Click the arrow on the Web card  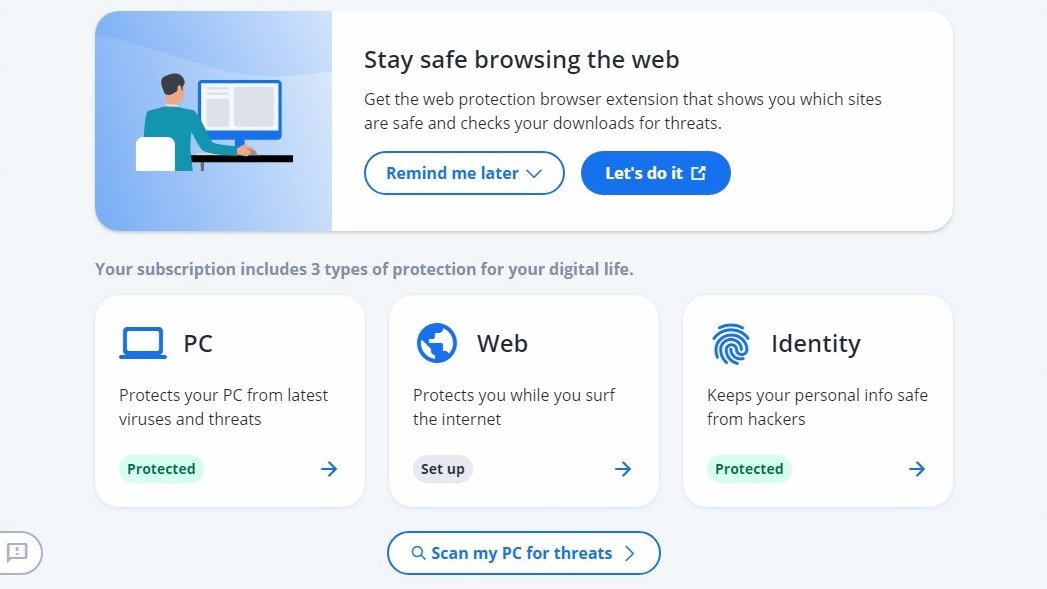click(623, 468)
